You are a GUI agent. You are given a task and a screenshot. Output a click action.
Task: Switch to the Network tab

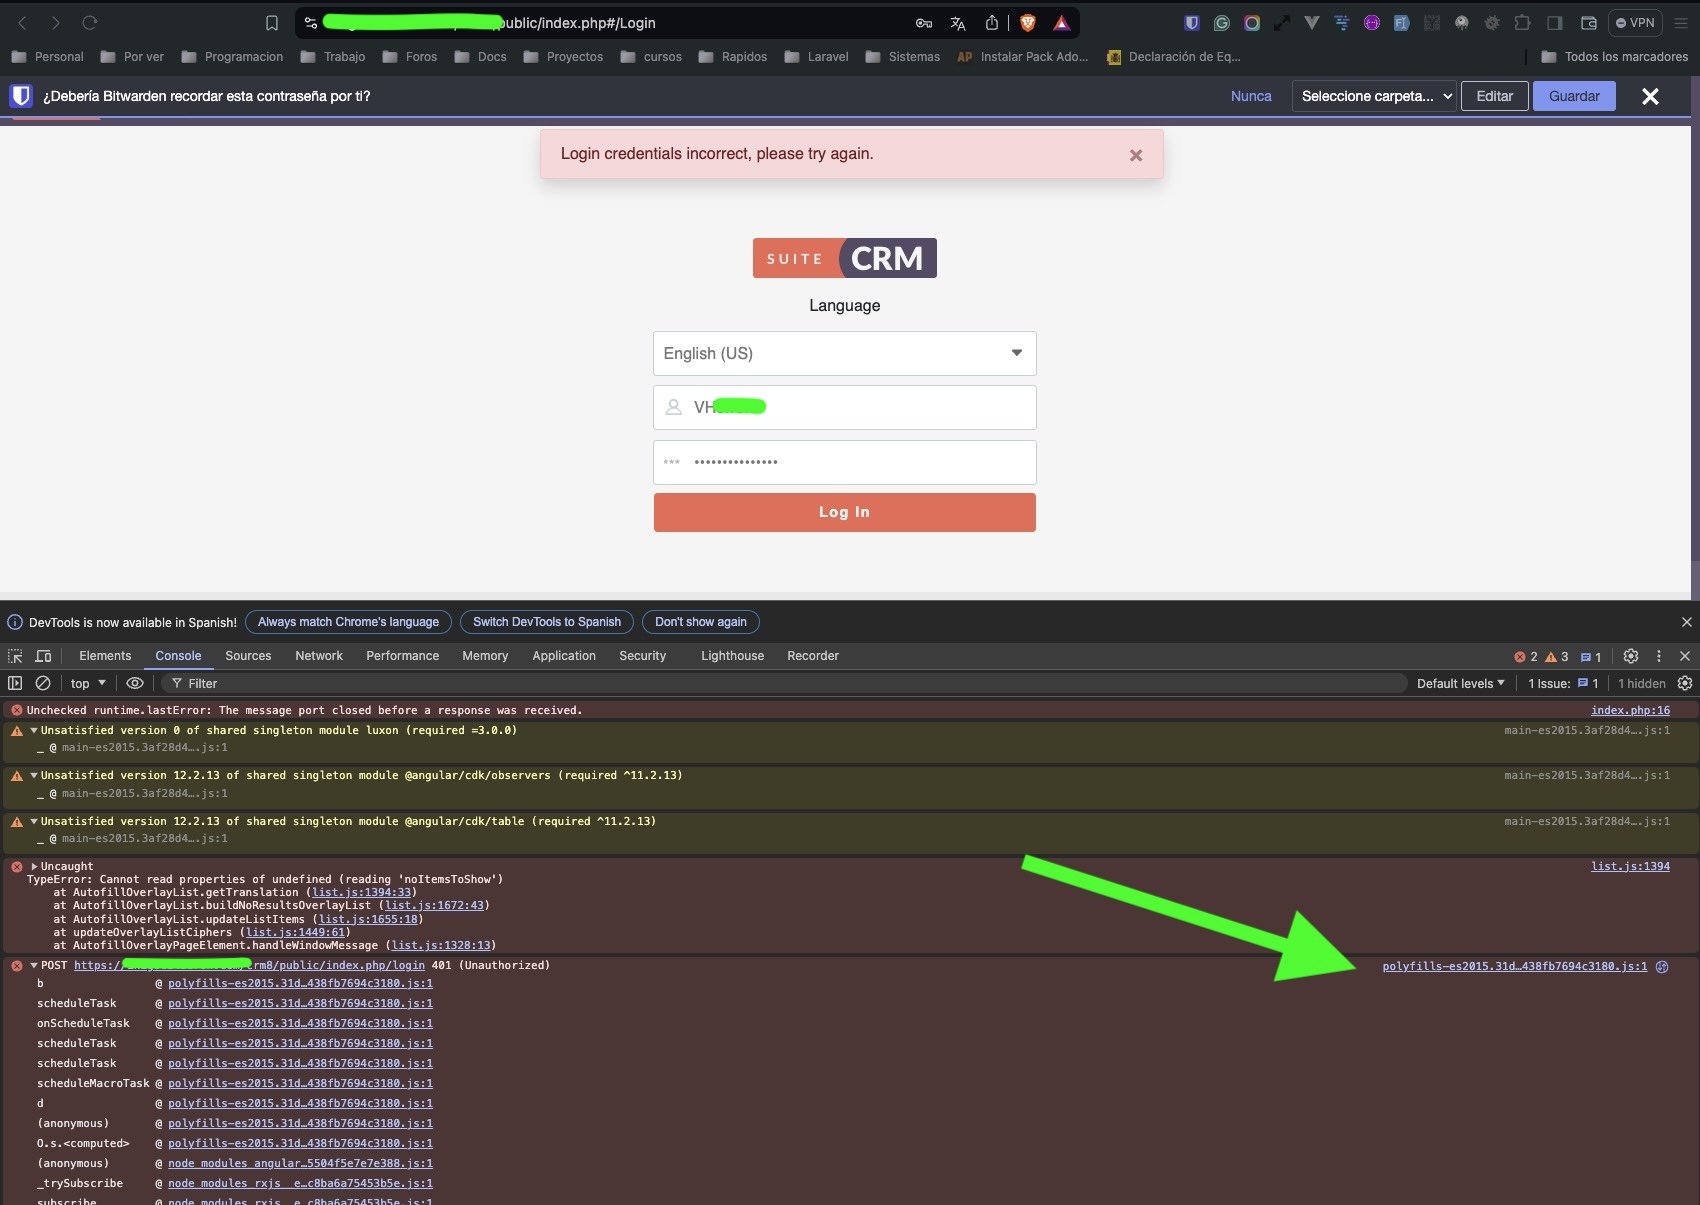319,656
